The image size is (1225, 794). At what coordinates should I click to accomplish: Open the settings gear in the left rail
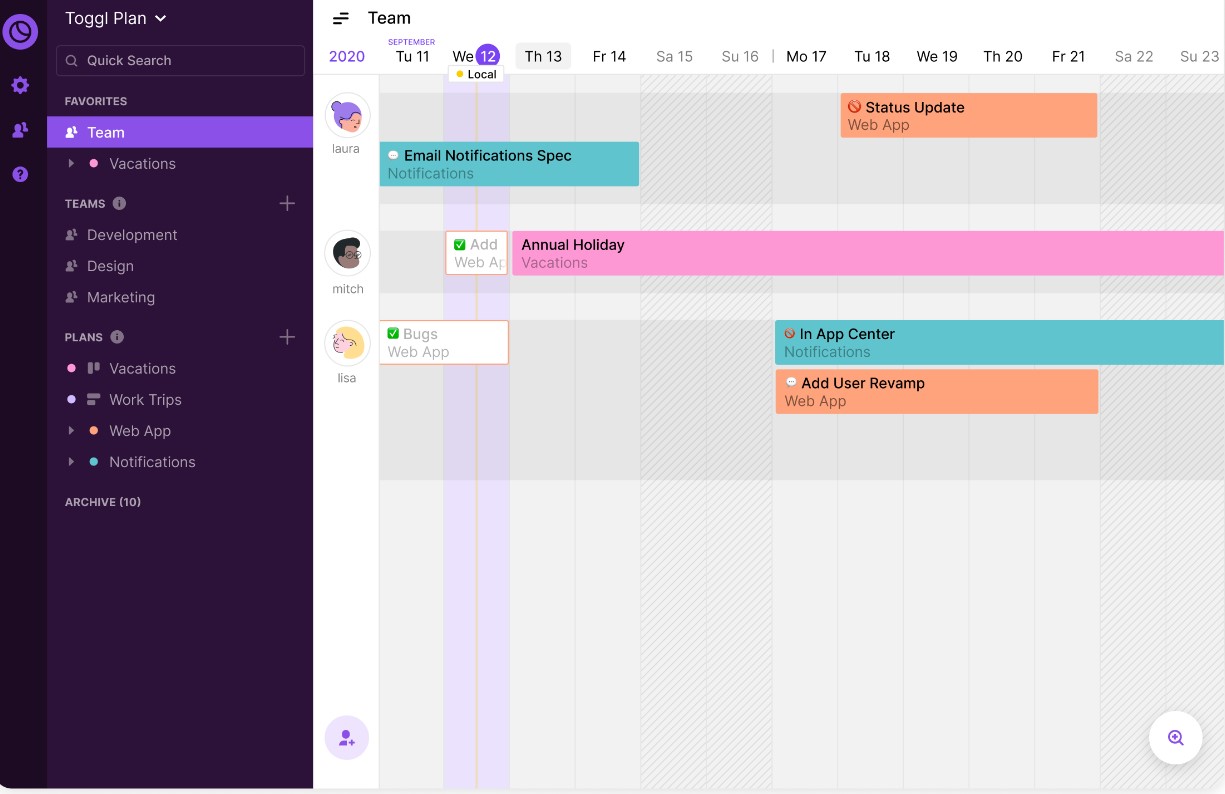pyautogui.click(x=20, y=85)
